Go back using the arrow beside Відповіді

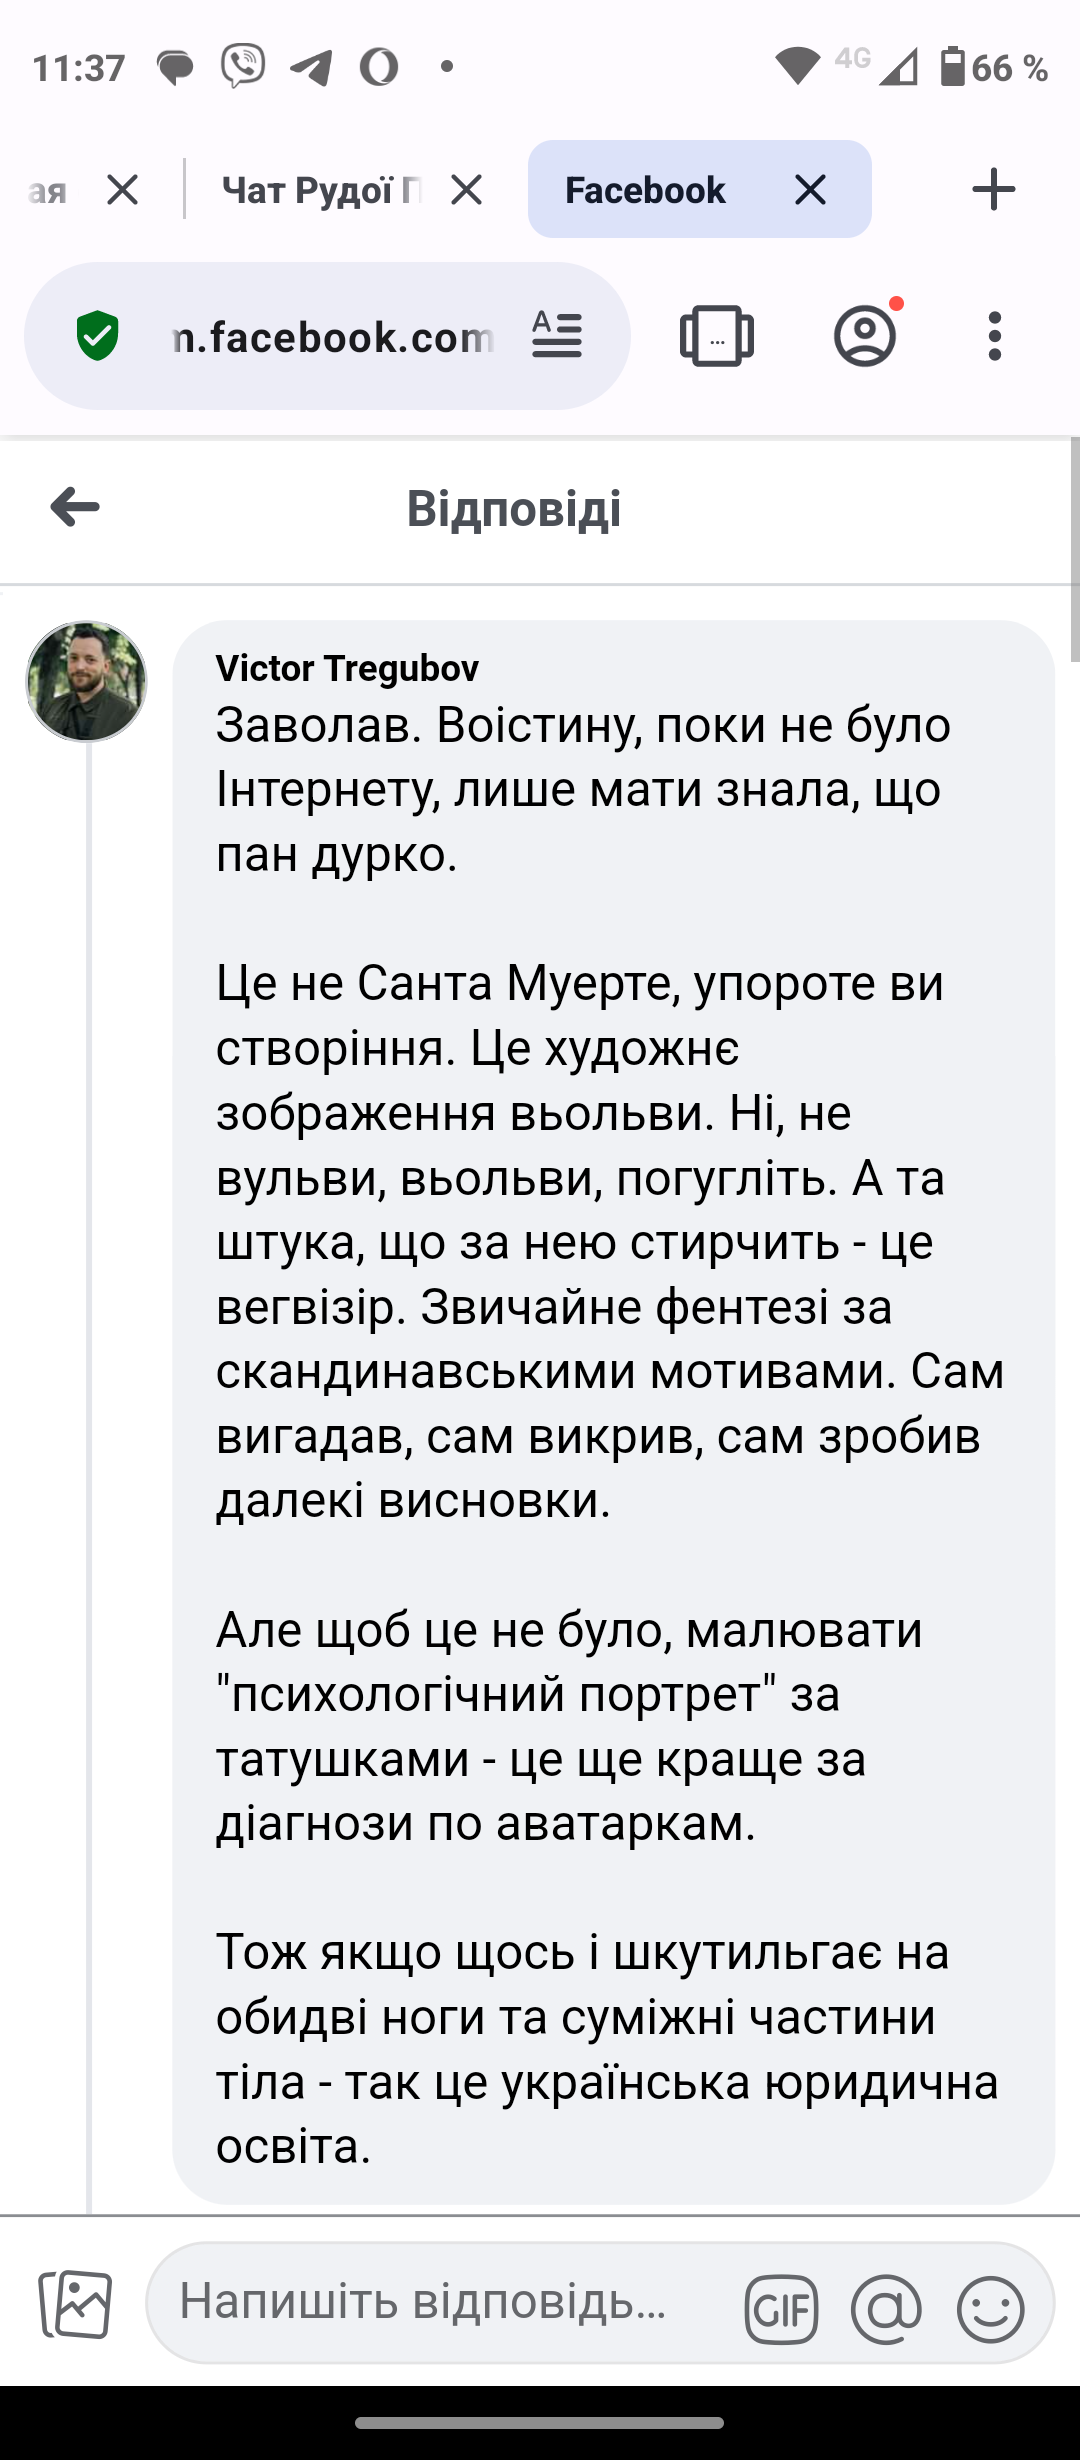pyautogui.click(x=75, y=507)
